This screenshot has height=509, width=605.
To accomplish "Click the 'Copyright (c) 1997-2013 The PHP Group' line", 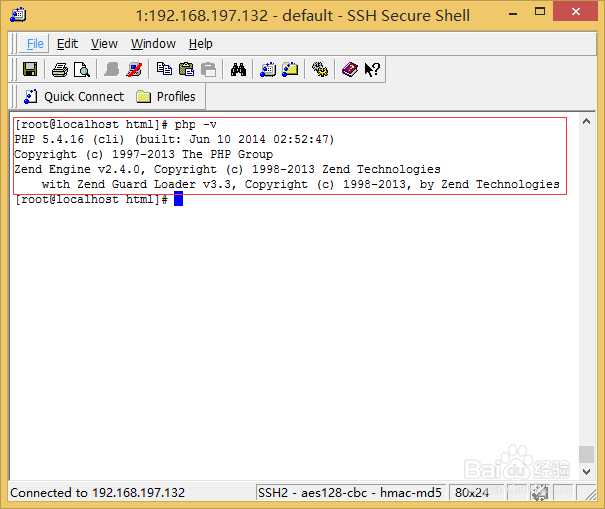I will tap(144, 154).
